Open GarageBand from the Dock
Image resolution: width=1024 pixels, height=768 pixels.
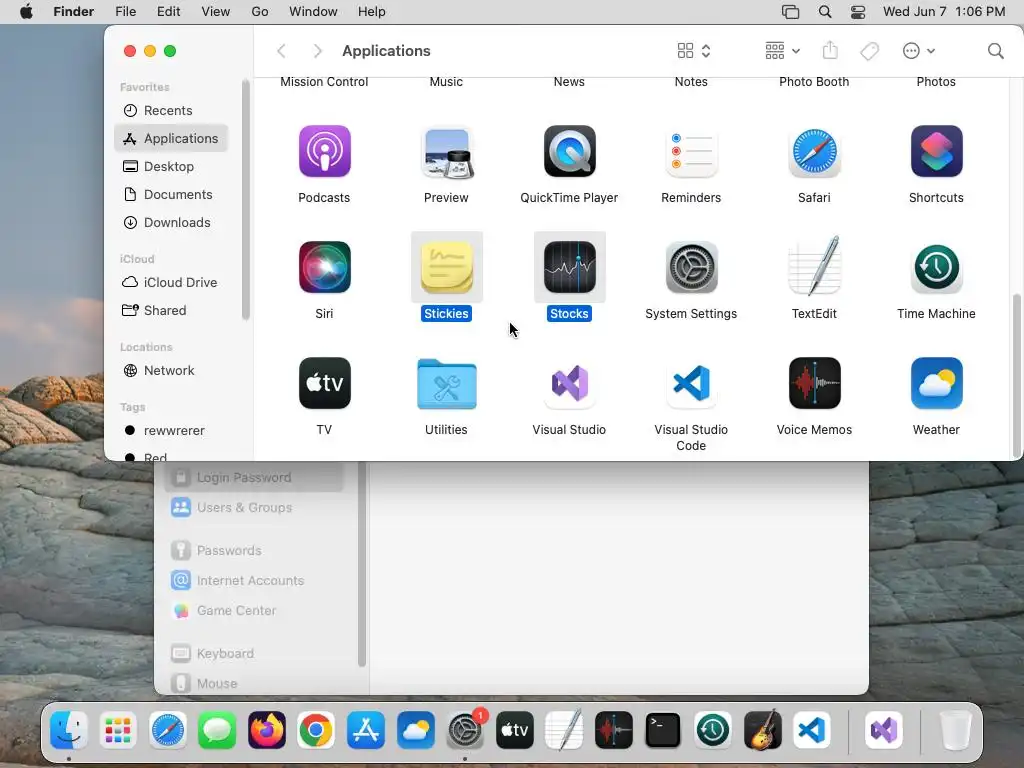coord(762,730)
